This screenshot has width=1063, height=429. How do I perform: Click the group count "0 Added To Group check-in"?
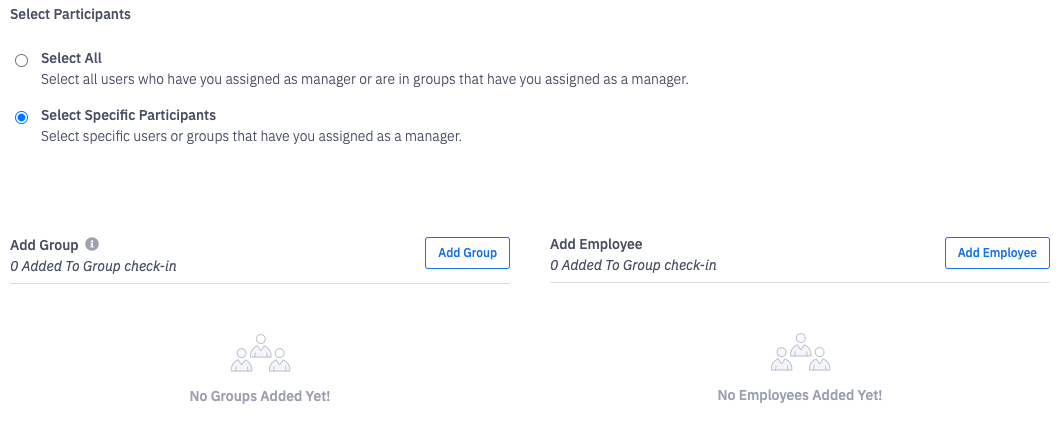tap(93, 266)
